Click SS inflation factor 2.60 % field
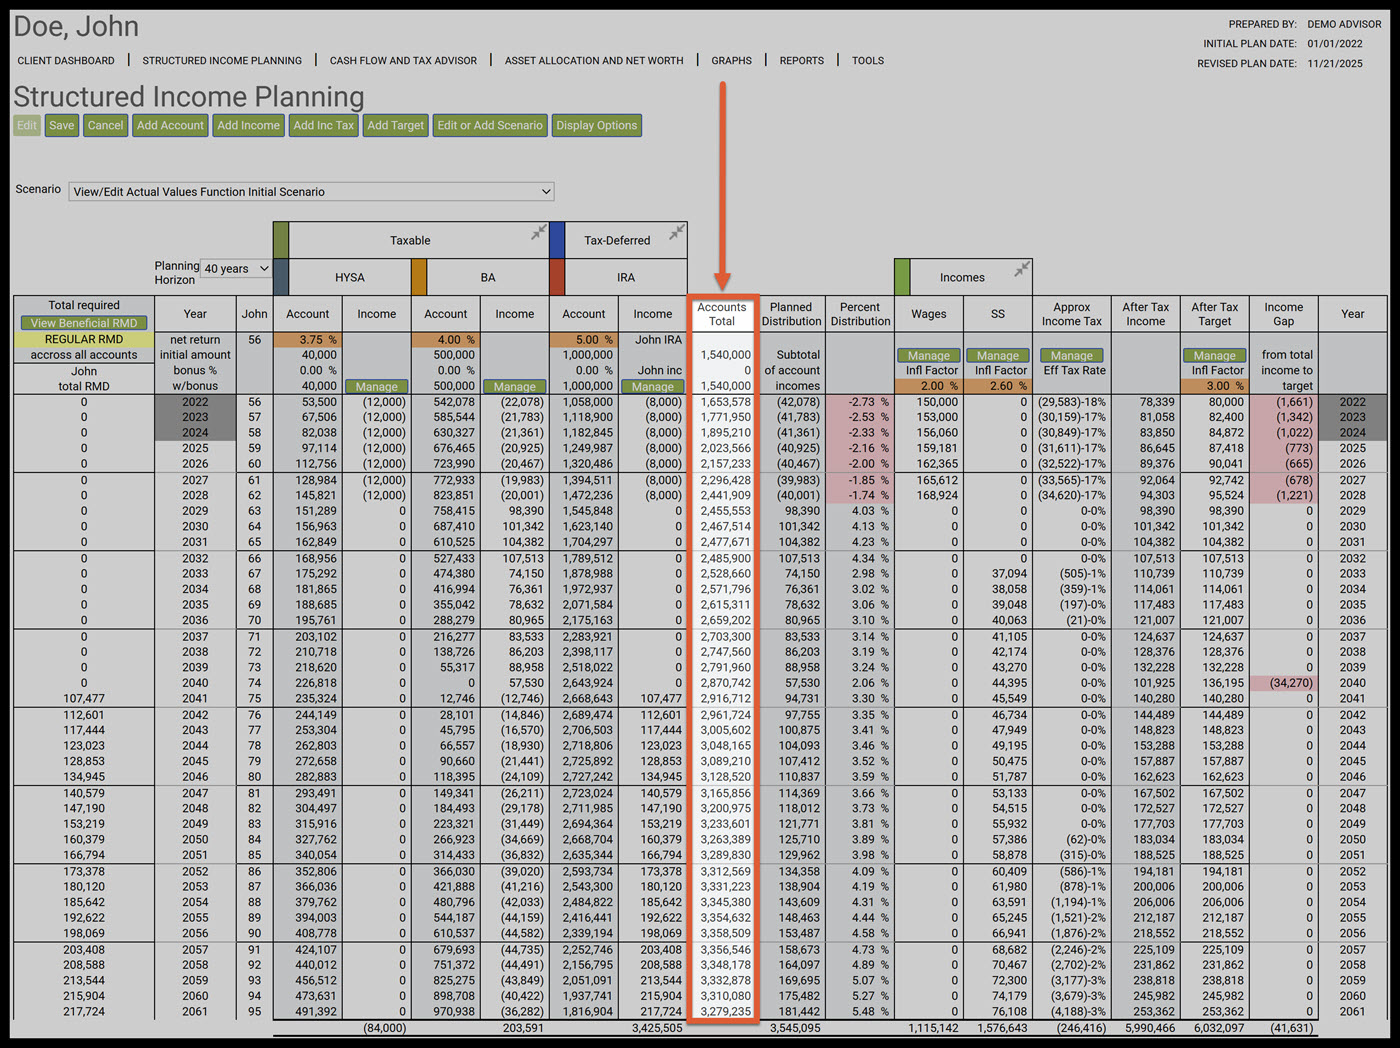Viewport: 1400px width, 1048px height. (x=998, y=386)
